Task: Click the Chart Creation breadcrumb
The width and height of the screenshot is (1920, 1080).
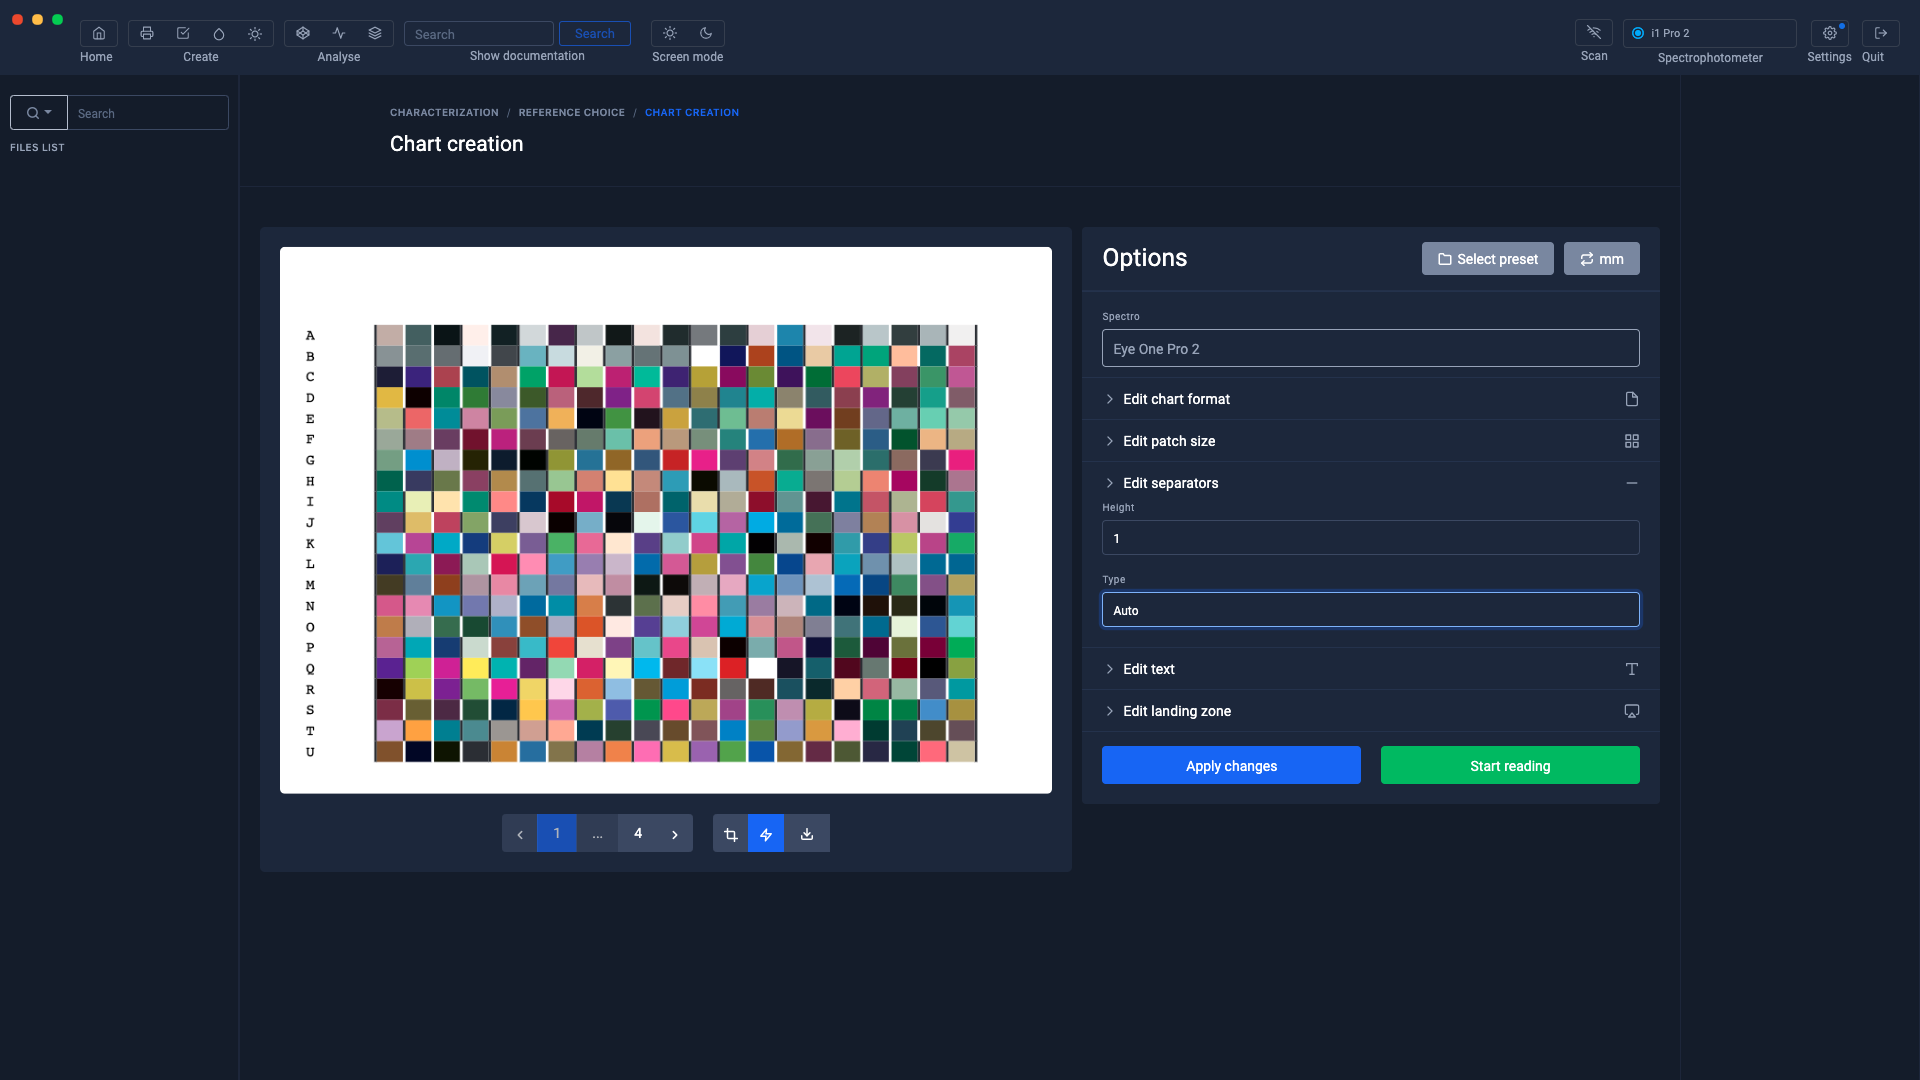Action: (692, 113)
